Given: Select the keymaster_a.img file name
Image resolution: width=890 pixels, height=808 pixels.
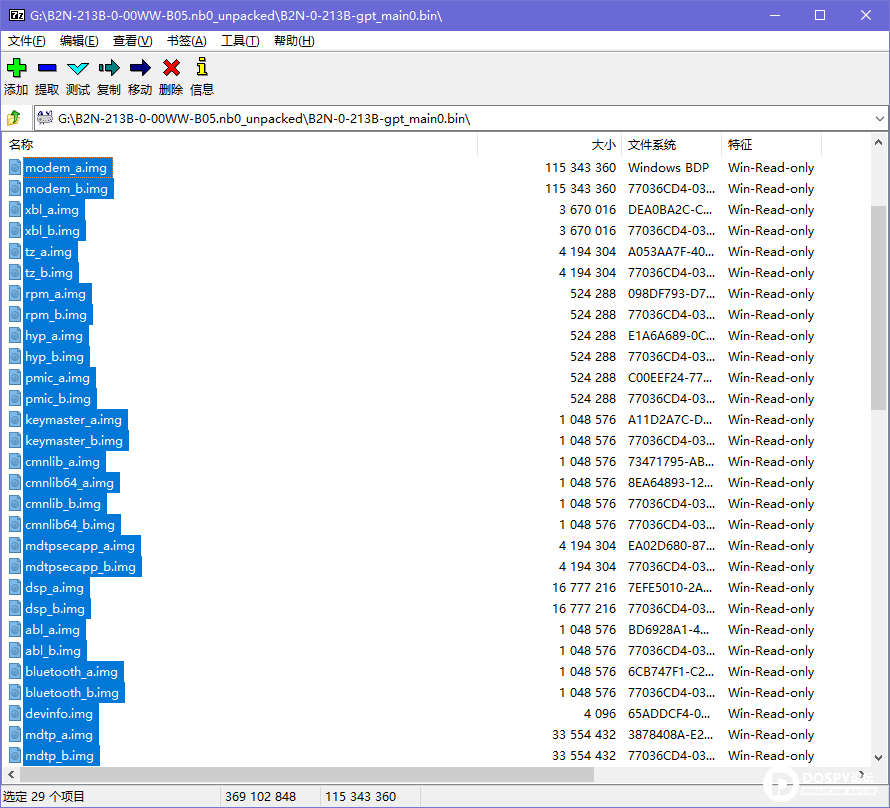Looking at the screenshot, I should click(73, 419).
